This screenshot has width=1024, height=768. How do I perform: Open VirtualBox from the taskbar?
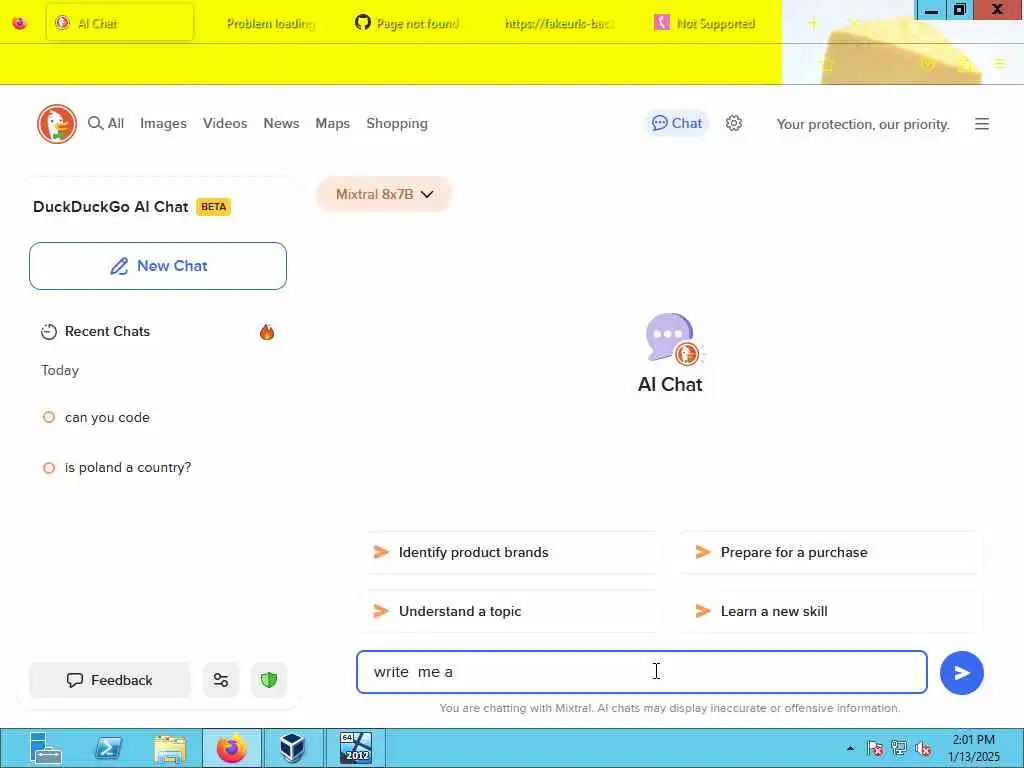coord(292,748)
